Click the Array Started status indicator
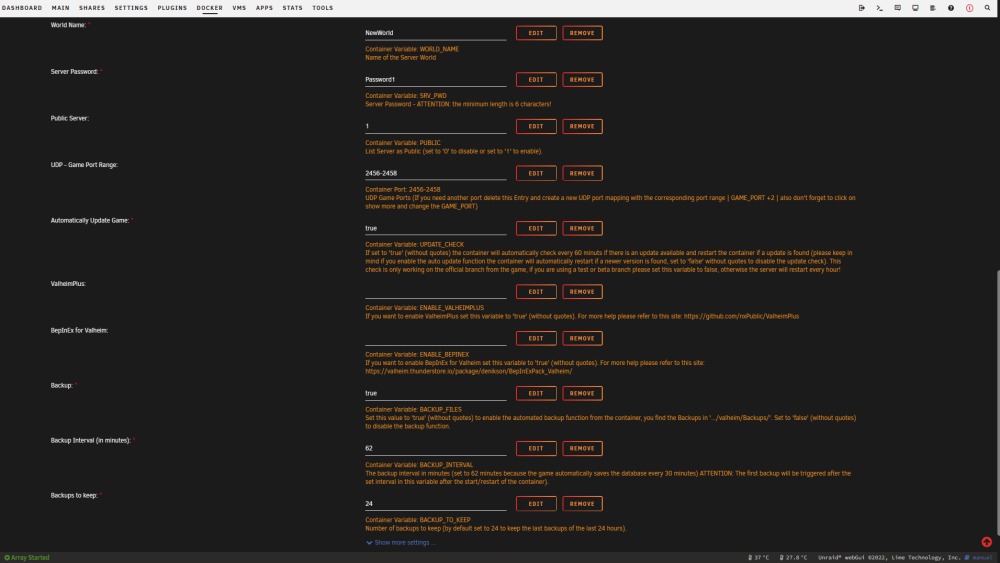This screenshot has height=563, width=1000. click(27, 557)
